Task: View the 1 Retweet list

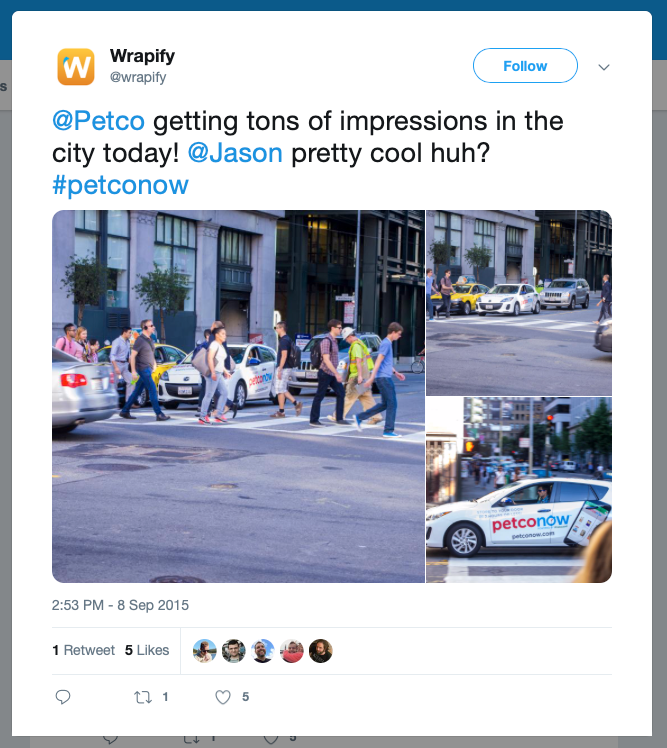Action: coord(83,650)
